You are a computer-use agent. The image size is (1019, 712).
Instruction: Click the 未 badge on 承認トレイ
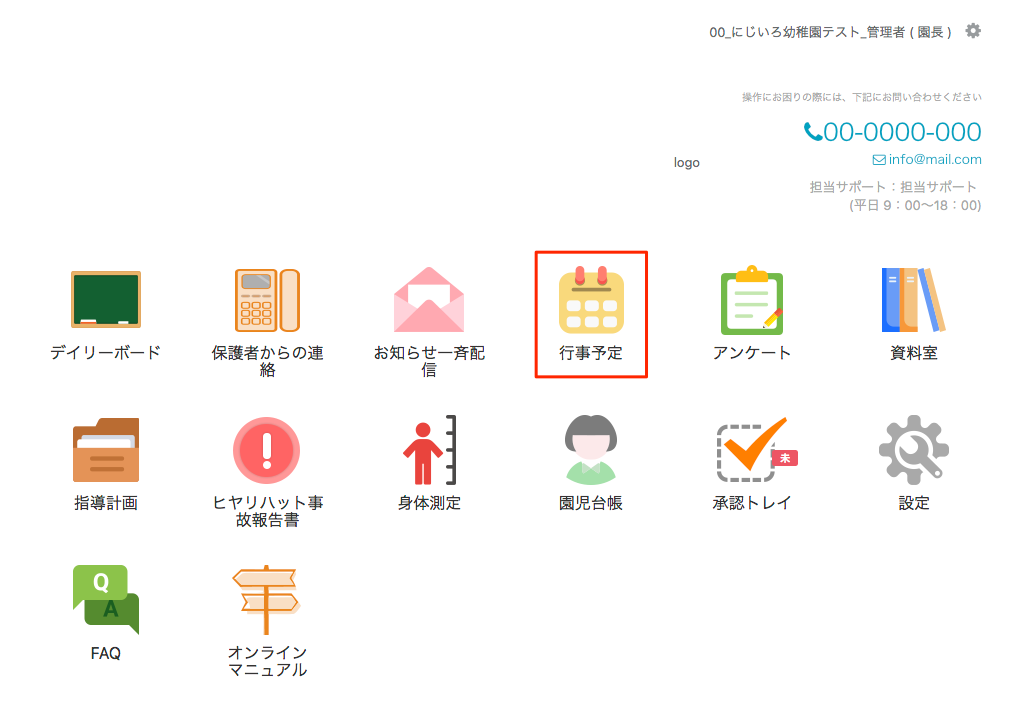785,458
